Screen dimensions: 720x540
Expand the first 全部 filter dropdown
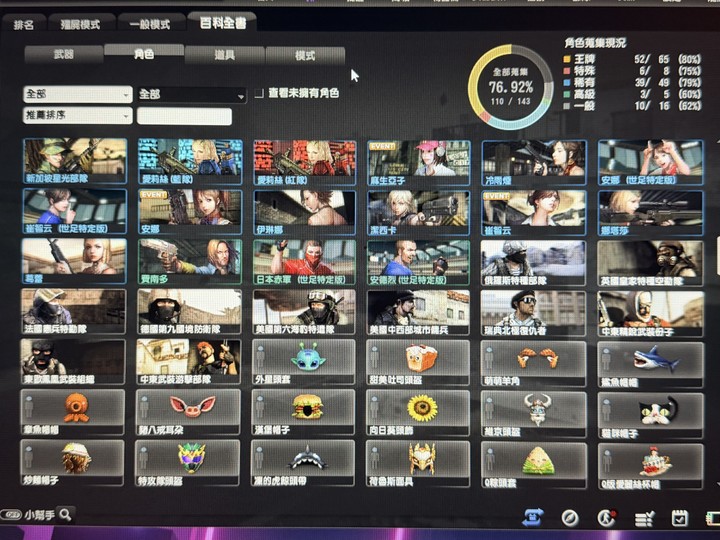click(78, 95)
